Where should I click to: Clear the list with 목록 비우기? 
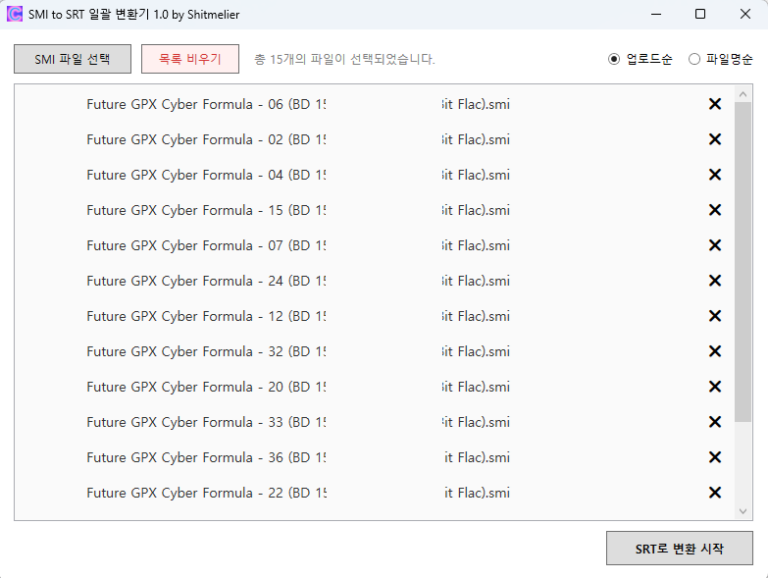[x=190, y=59]
